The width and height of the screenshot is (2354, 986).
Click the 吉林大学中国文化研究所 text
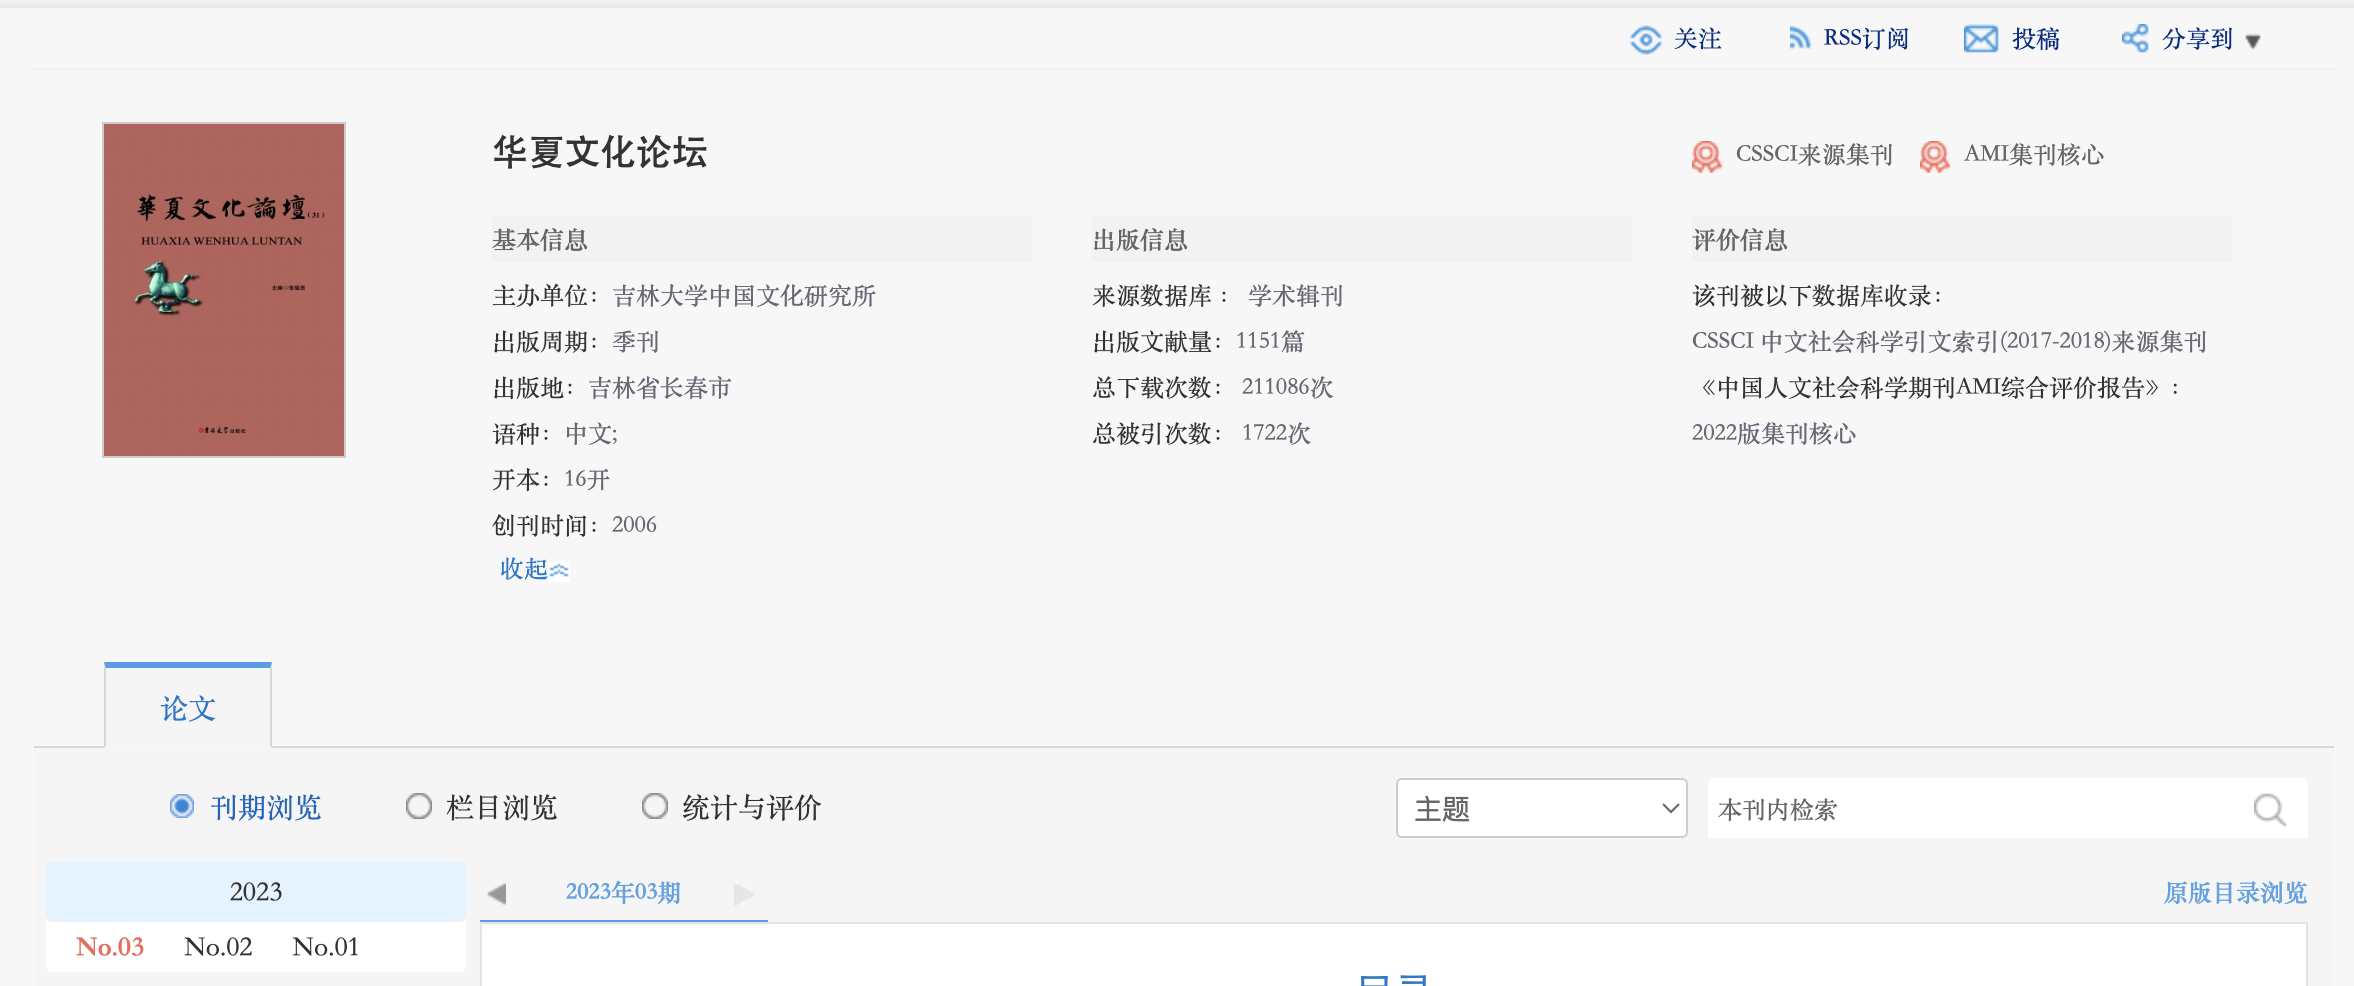point(744,296)
